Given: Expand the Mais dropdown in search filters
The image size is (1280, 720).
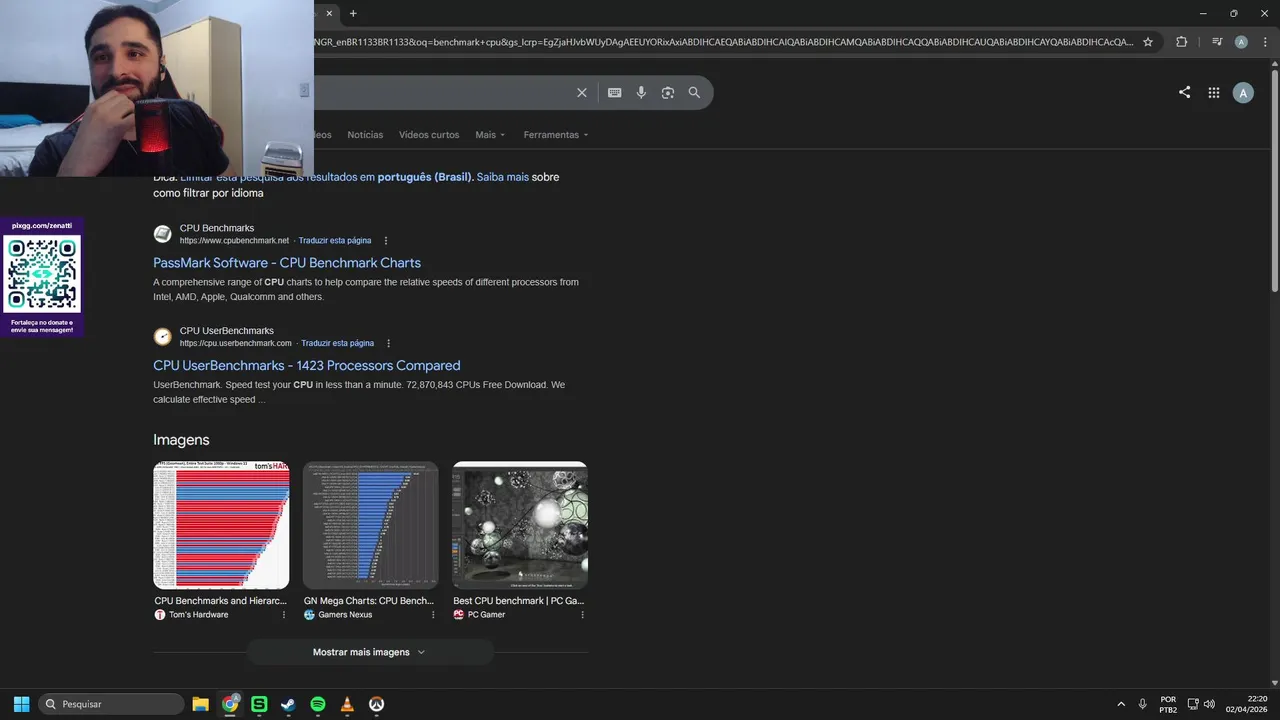Looking at the screenshot, I should pos(490,135).
